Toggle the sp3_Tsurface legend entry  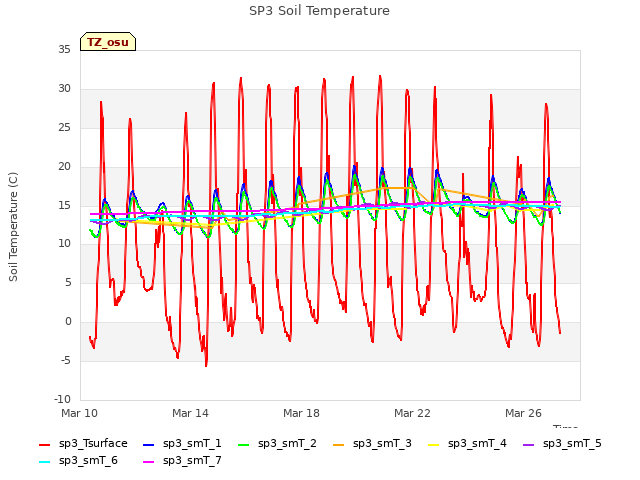tap(83, 444)
